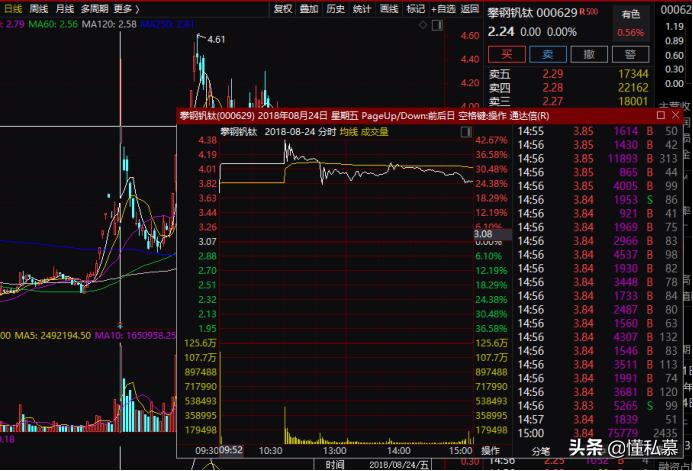Image resolution: width=693 pixels, height=471 pixels.
Task: Click the 标记 mark toolbar item
Action: click(x=415, y=9)
